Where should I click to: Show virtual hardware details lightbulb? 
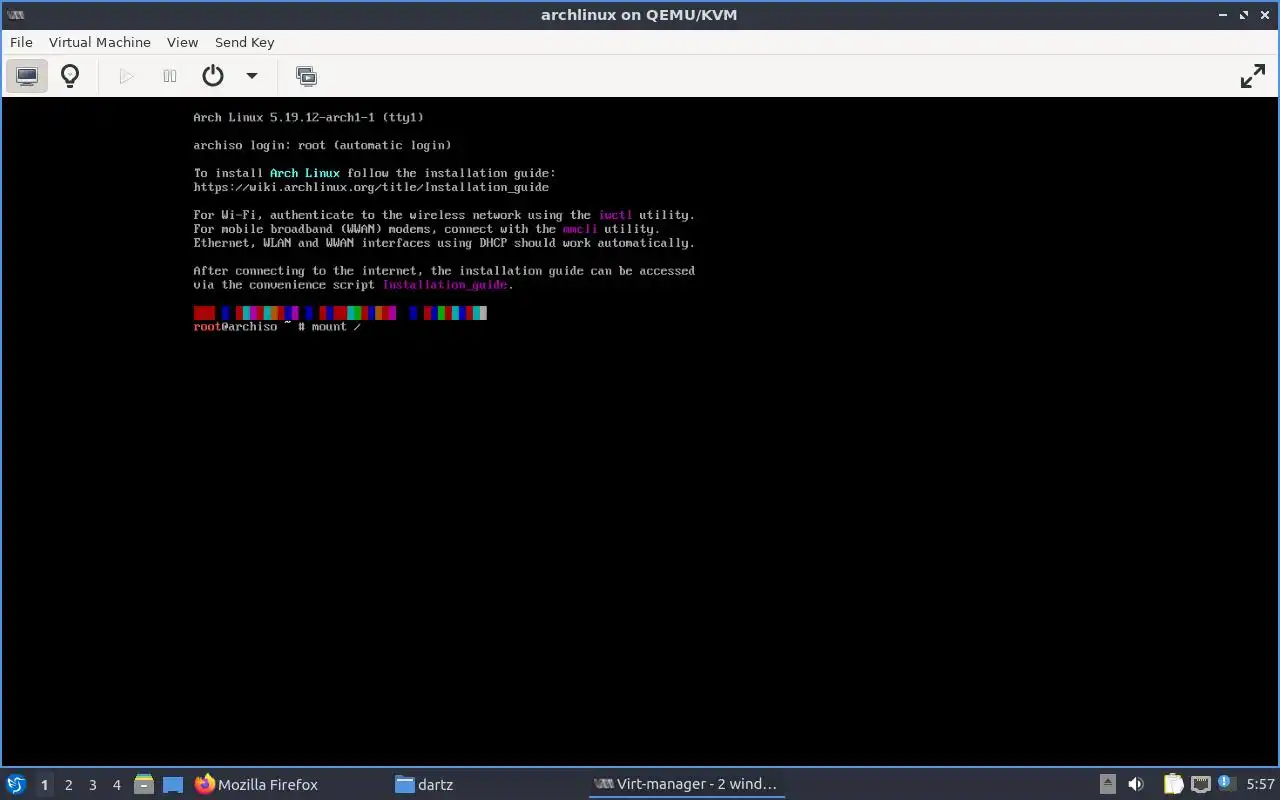(70, 76)
